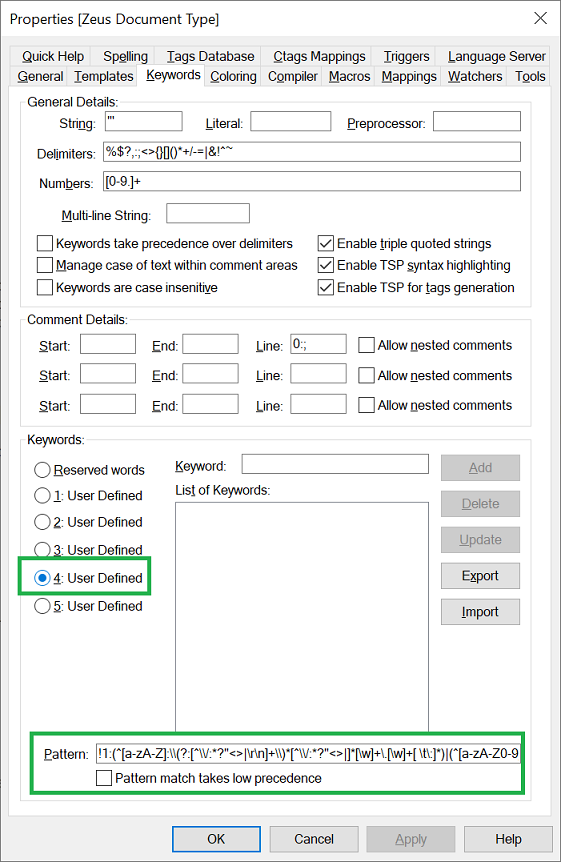Click the Add keyword button
Screen dimensions: 561x862
pyautogui.click(x=480, y=468)
